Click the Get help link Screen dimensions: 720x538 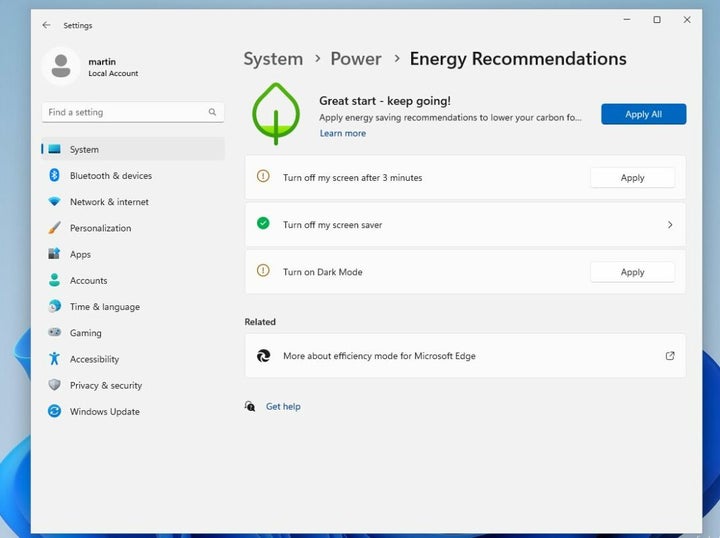pos(283,407)
